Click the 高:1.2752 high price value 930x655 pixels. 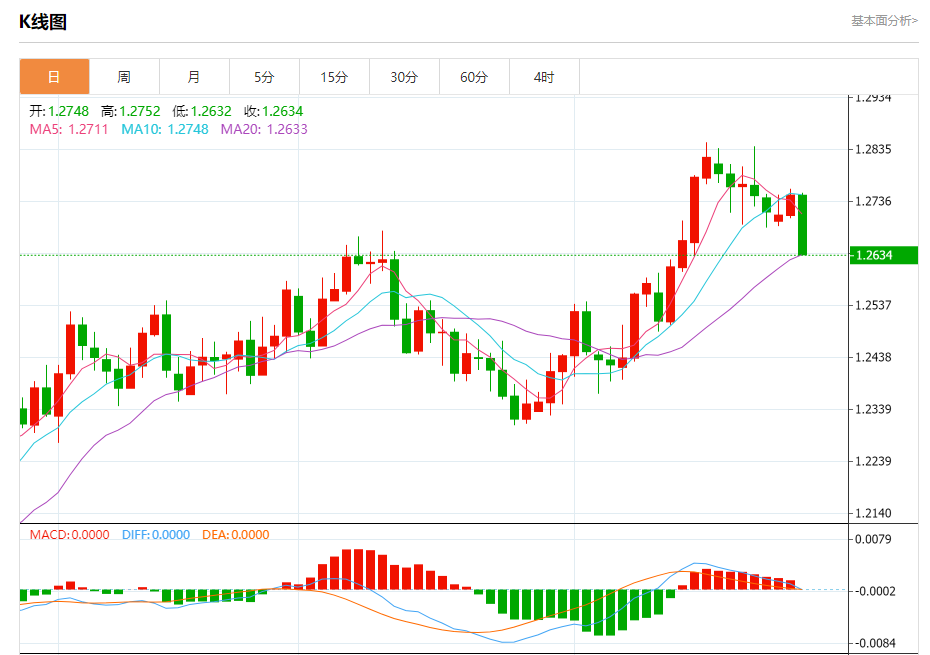[130, 111]
